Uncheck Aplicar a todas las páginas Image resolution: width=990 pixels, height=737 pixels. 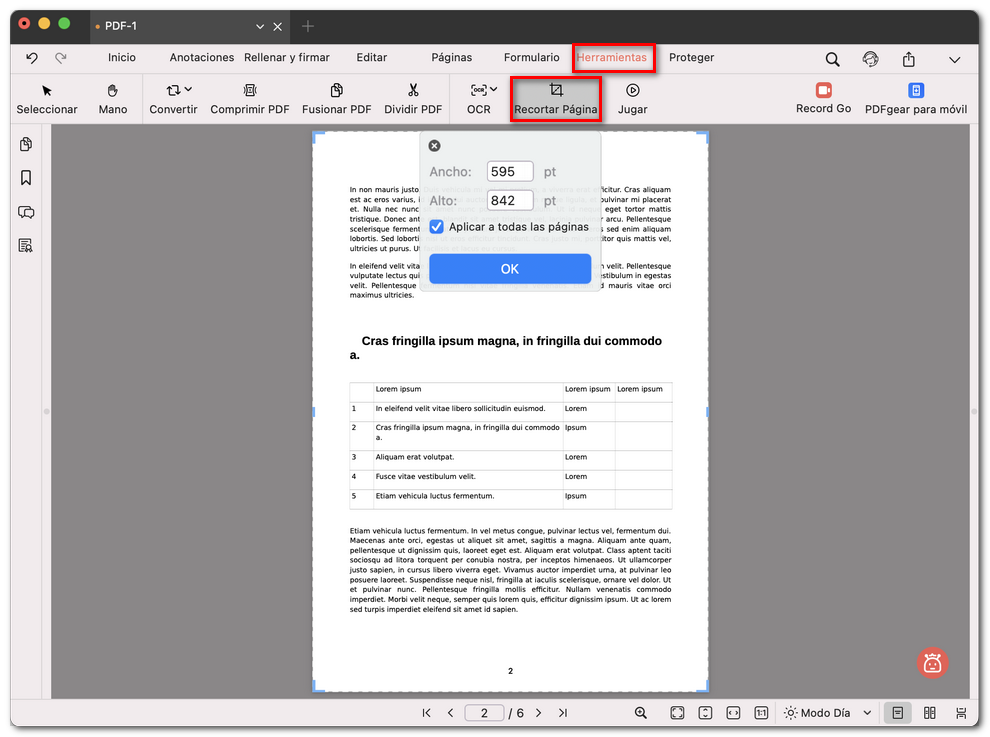436,227
